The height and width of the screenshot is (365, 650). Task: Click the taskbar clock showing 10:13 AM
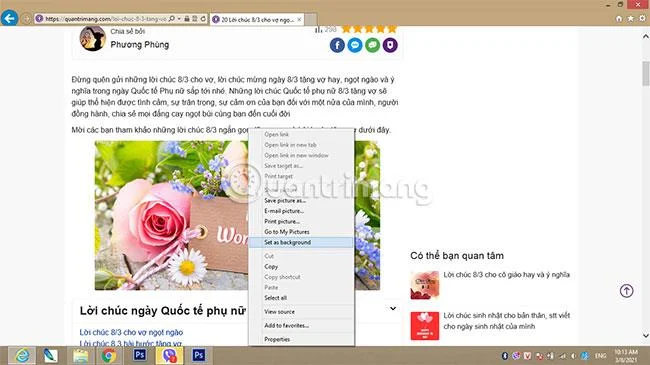626,355
